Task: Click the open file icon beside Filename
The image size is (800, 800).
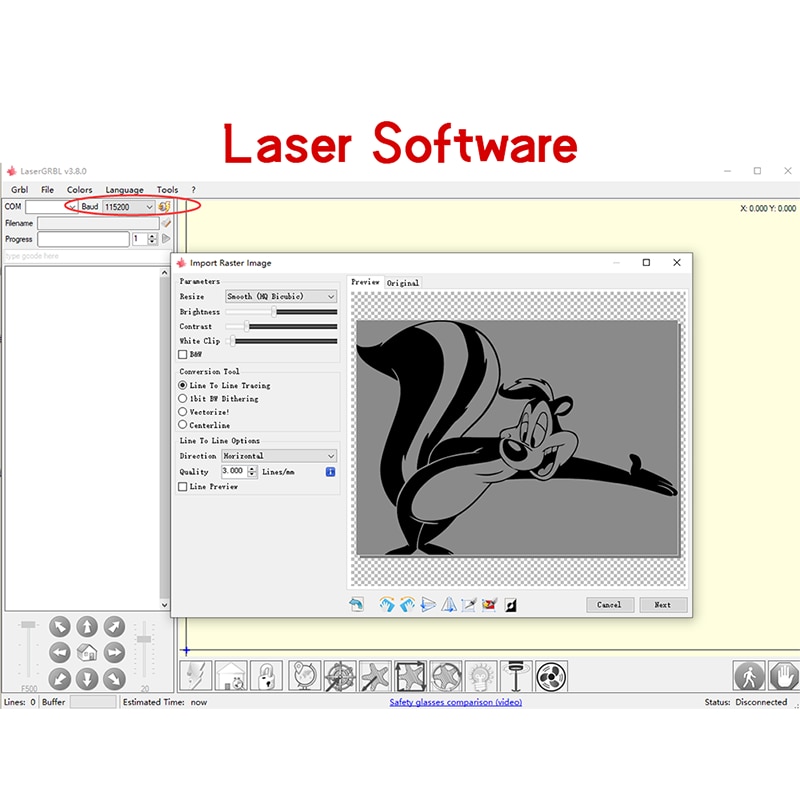Action: click(x=166, y=223)
